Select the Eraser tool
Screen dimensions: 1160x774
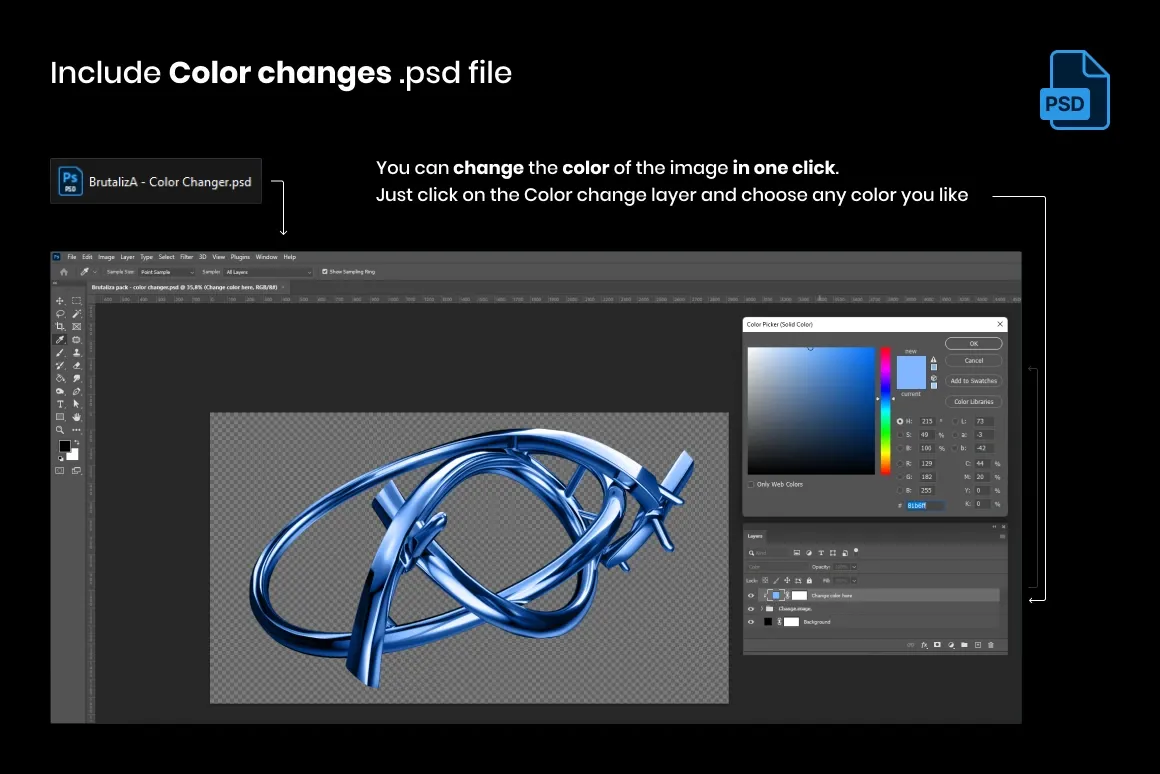point(76,366)
